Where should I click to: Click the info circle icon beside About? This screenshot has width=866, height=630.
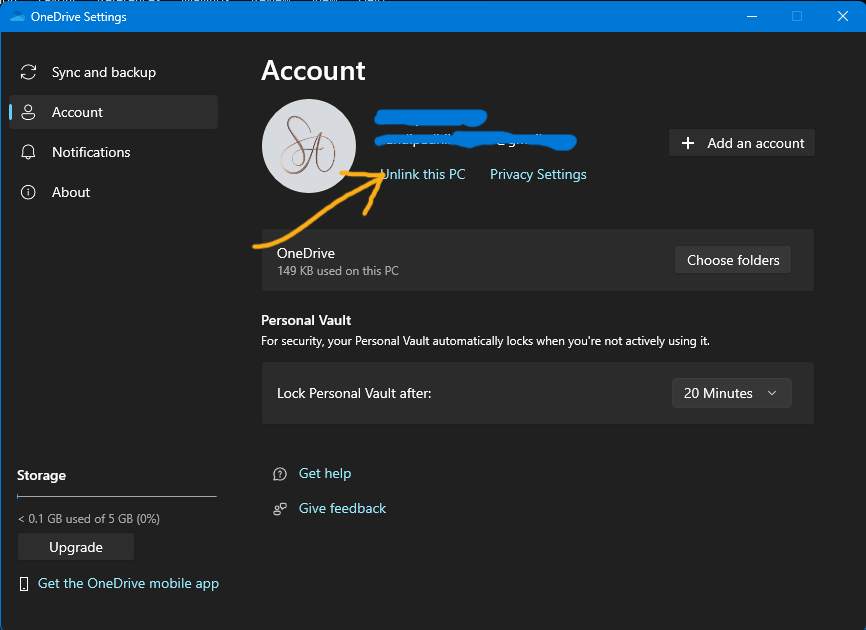point(28,192)
